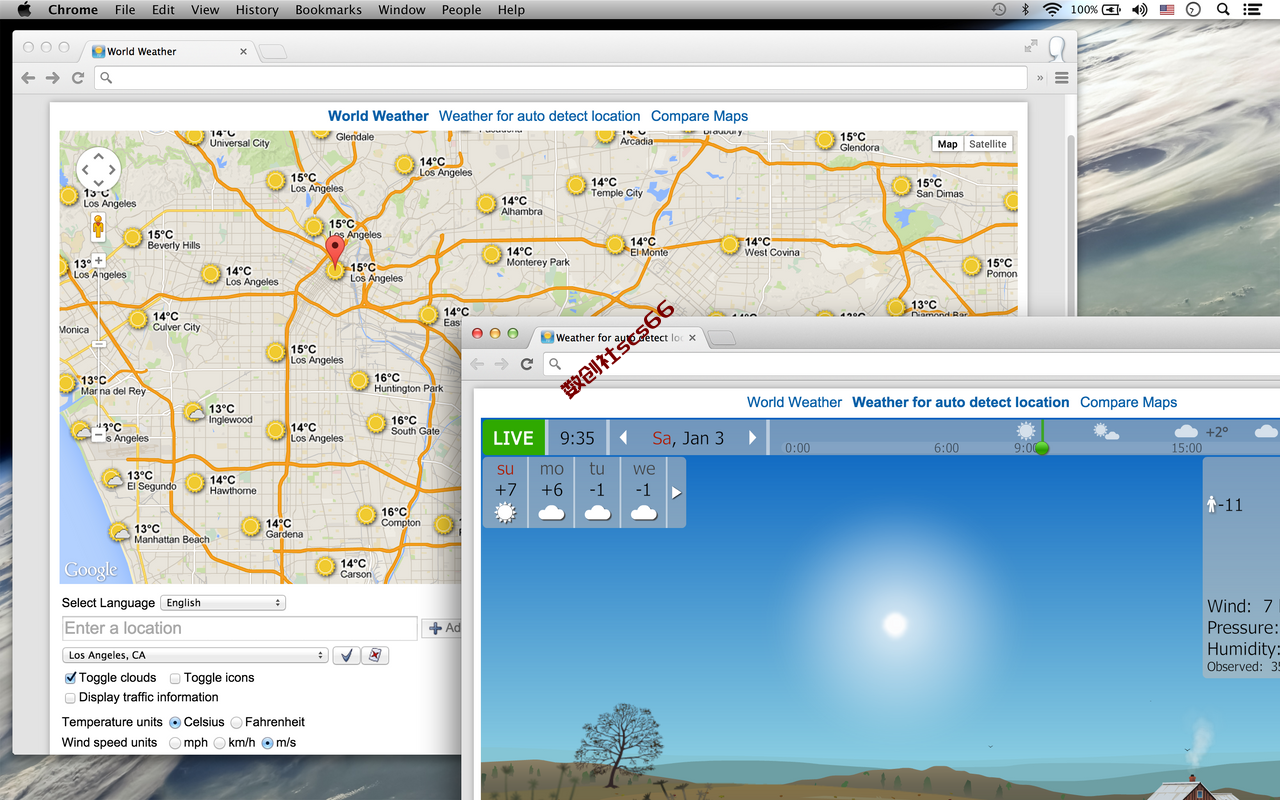Select Tuesday -1 forecast
Screen dimensions: 1280x800
(x=597, y=492)
